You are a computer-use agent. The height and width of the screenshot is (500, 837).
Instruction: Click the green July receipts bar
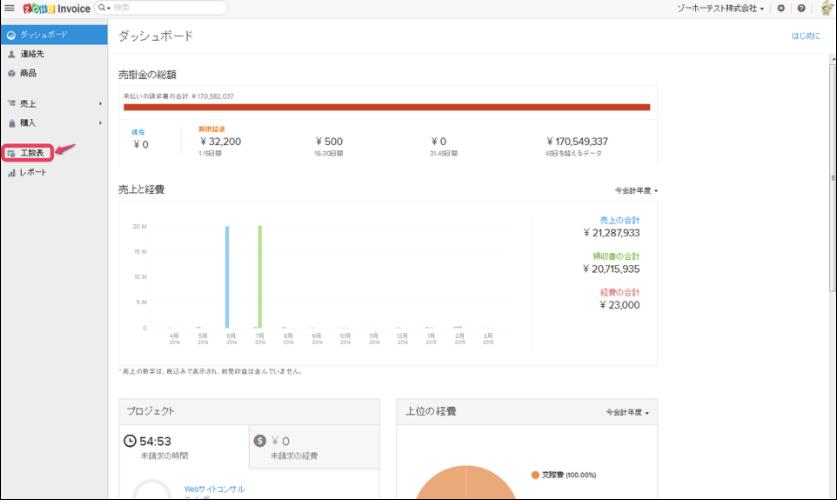[260, 276]
